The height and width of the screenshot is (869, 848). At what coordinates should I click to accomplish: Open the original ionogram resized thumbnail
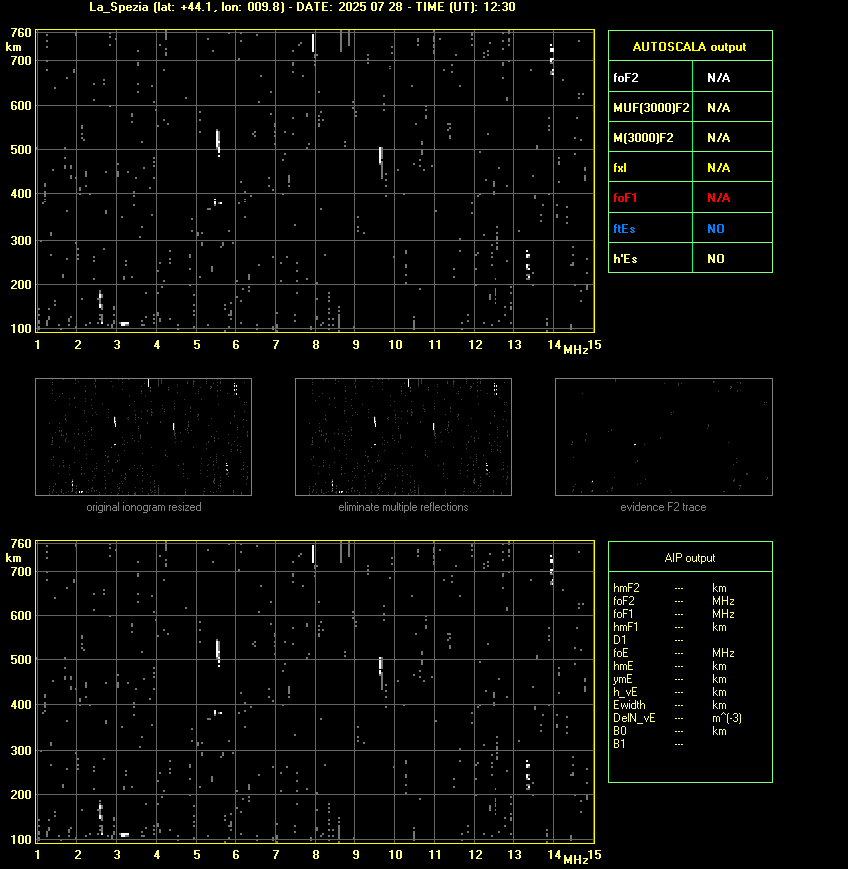point(143,437)
